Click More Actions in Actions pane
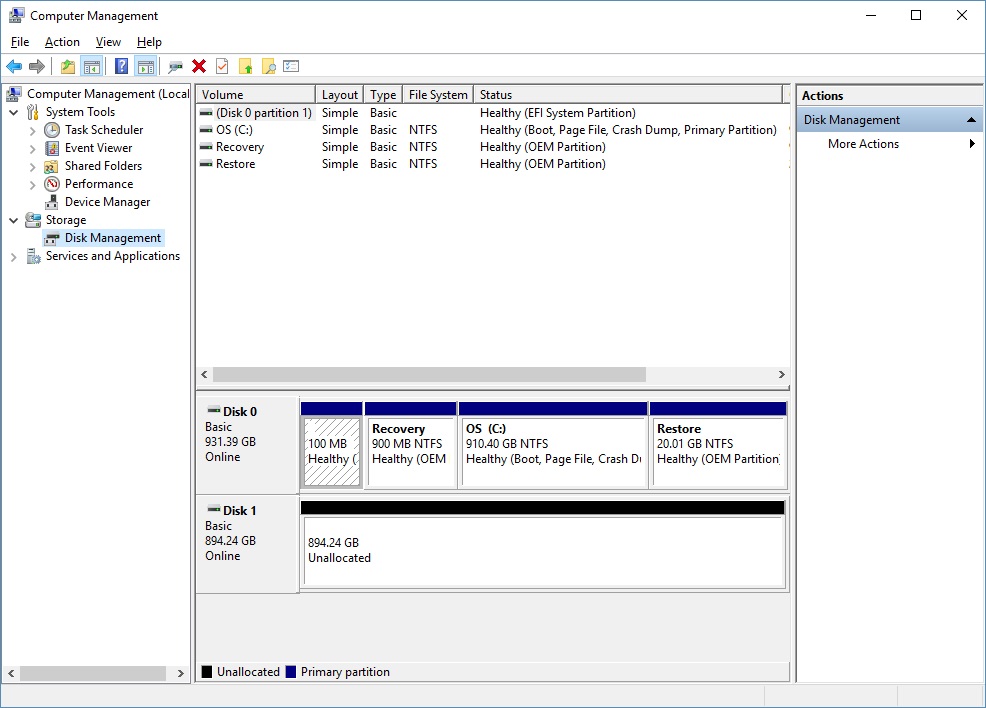Viewport: 986px width, 708px height. click(863, 144)
